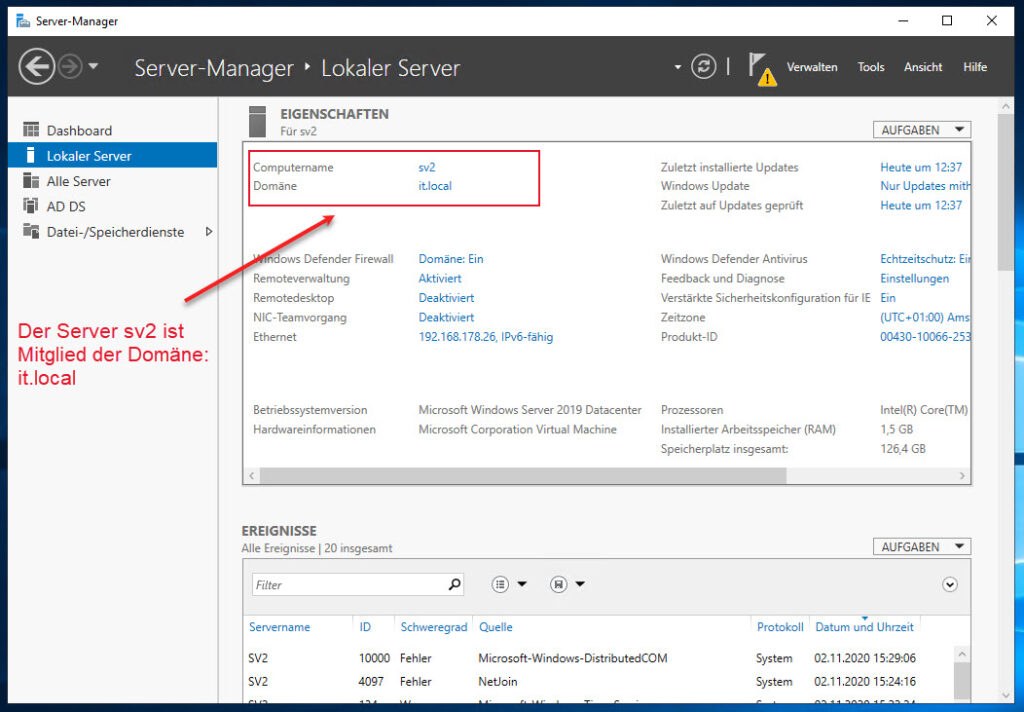This screenshot has width=1024, height=712.
Task: Open Alle Server in the sidebar
Action: [112, 181]
